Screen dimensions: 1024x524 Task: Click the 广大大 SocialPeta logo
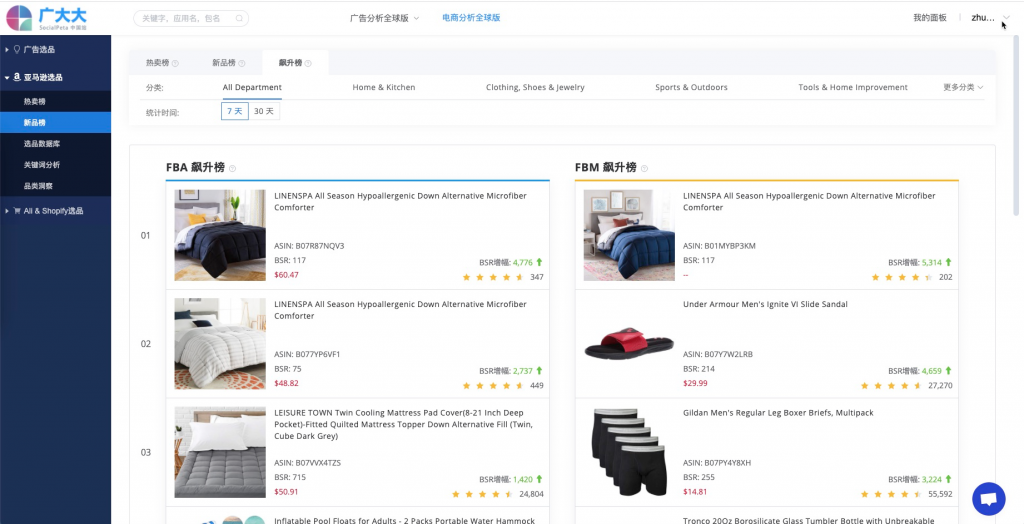47,18
